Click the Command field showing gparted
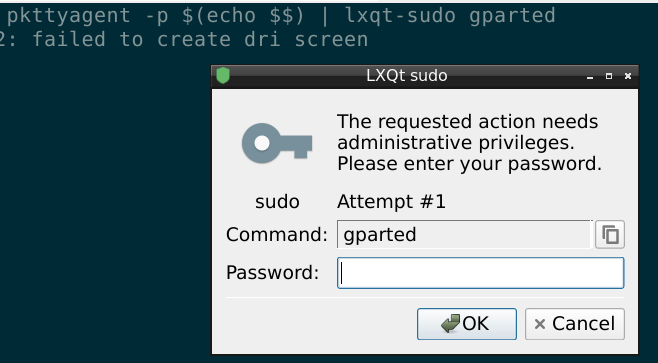The height and width of the screenshot is (363, 658). [x=465, y=234]
